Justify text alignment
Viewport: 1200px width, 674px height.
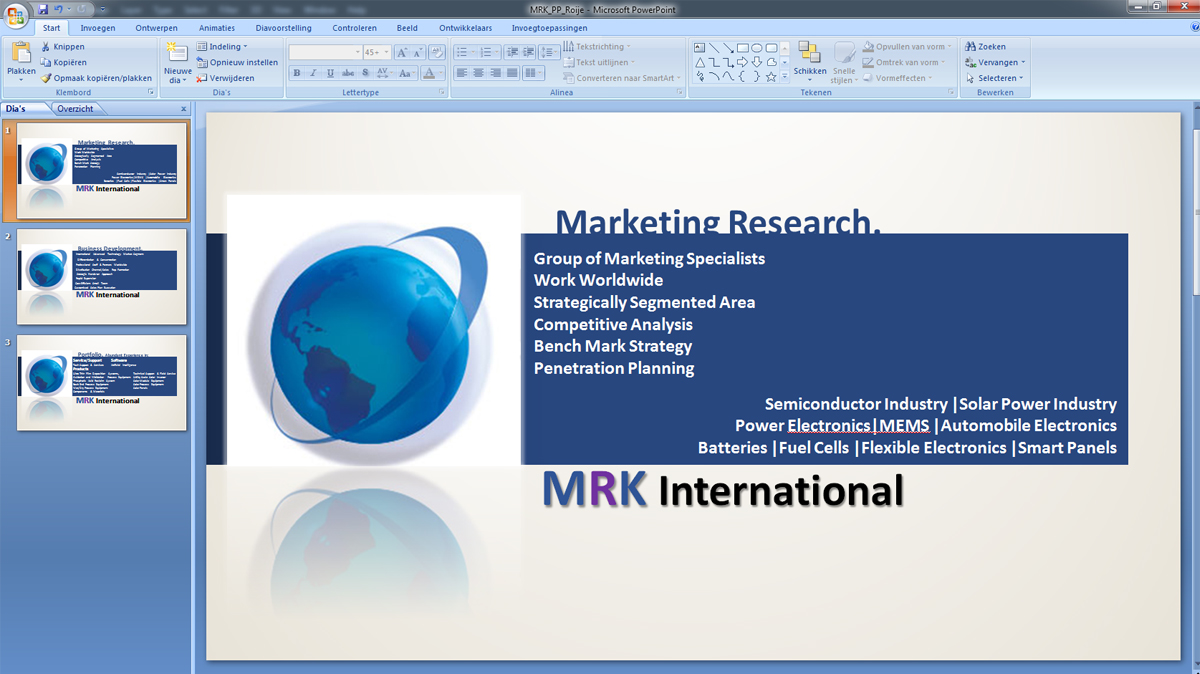[x=513, y=73]
